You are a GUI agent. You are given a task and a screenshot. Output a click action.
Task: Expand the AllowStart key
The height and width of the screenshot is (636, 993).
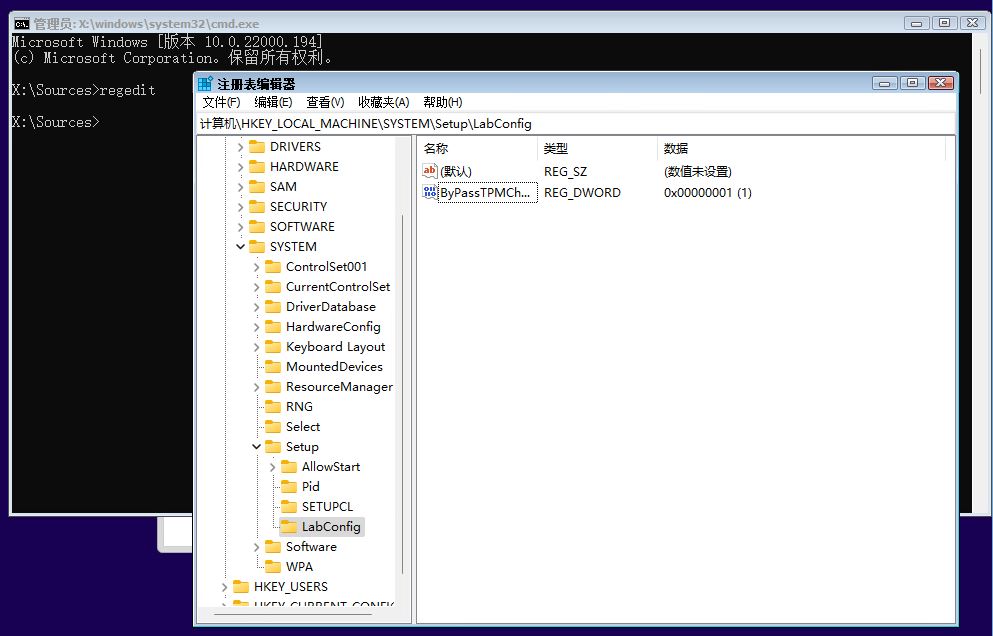click(x=272, y=467)
